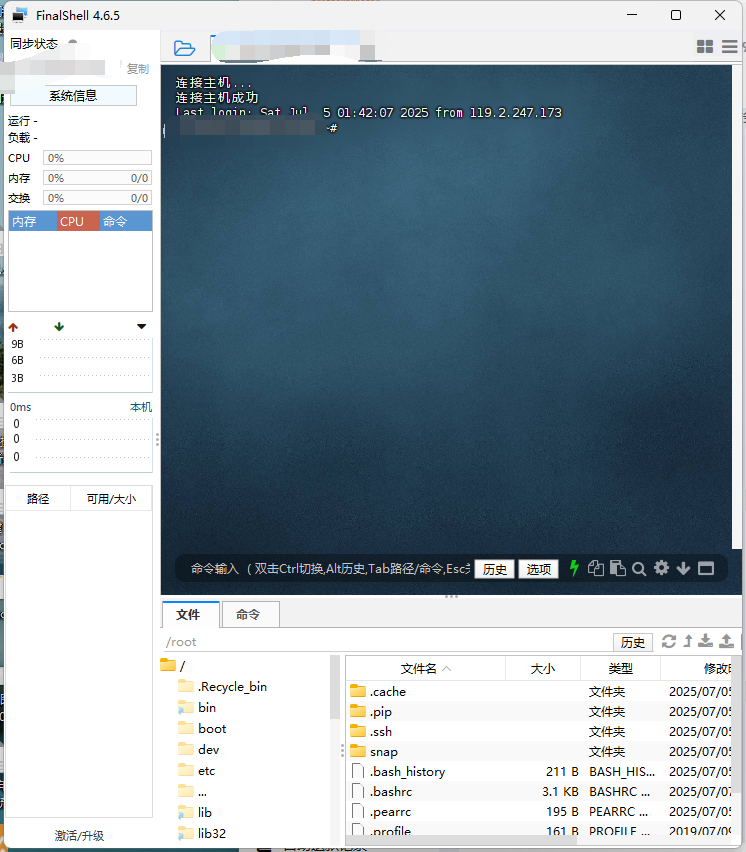
Task: Switch to the 文件 tab
Action: [x=190, y=615]
